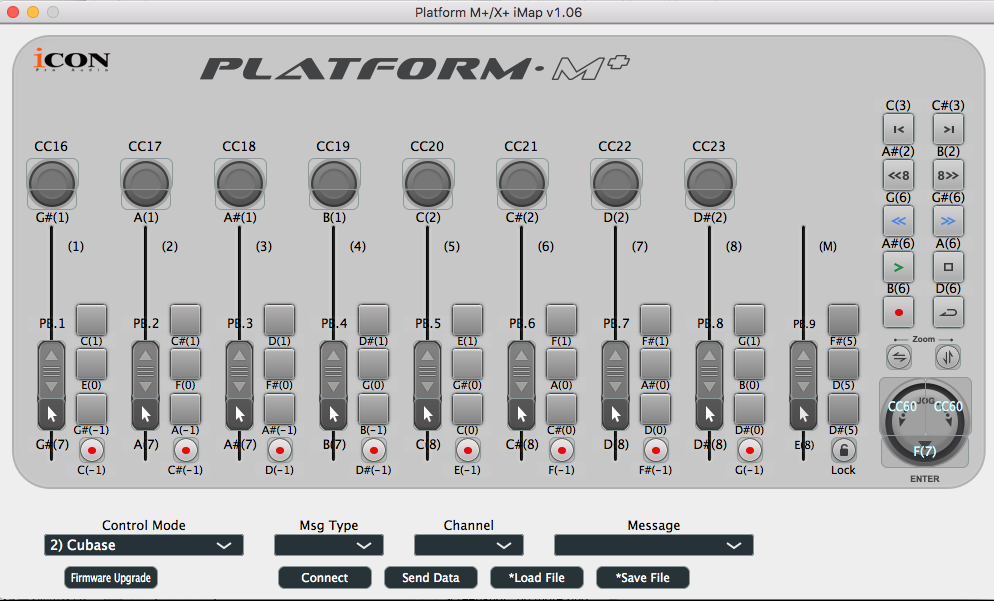Click the D#(5) button on master channel
The width and height of the screenshot is (994, 601).
843,409
